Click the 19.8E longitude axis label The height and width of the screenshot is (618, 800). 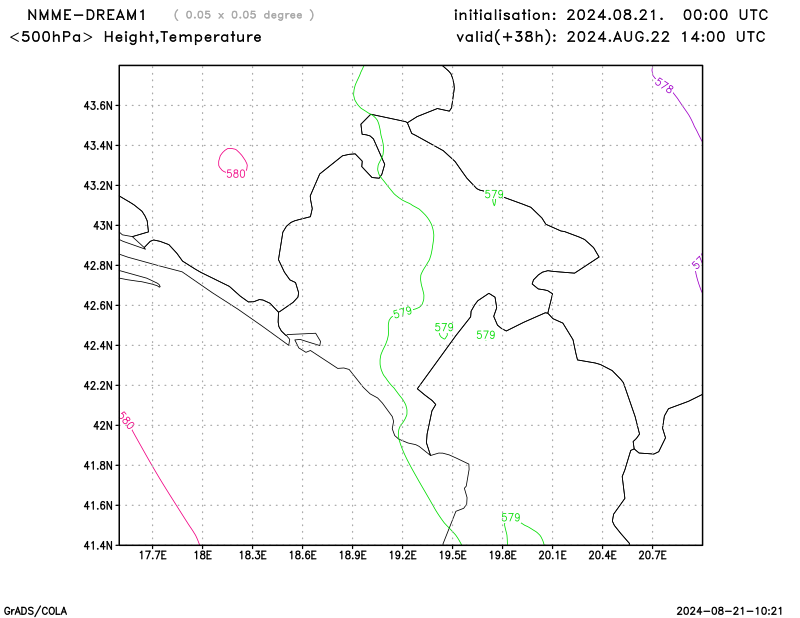point(503,555)
